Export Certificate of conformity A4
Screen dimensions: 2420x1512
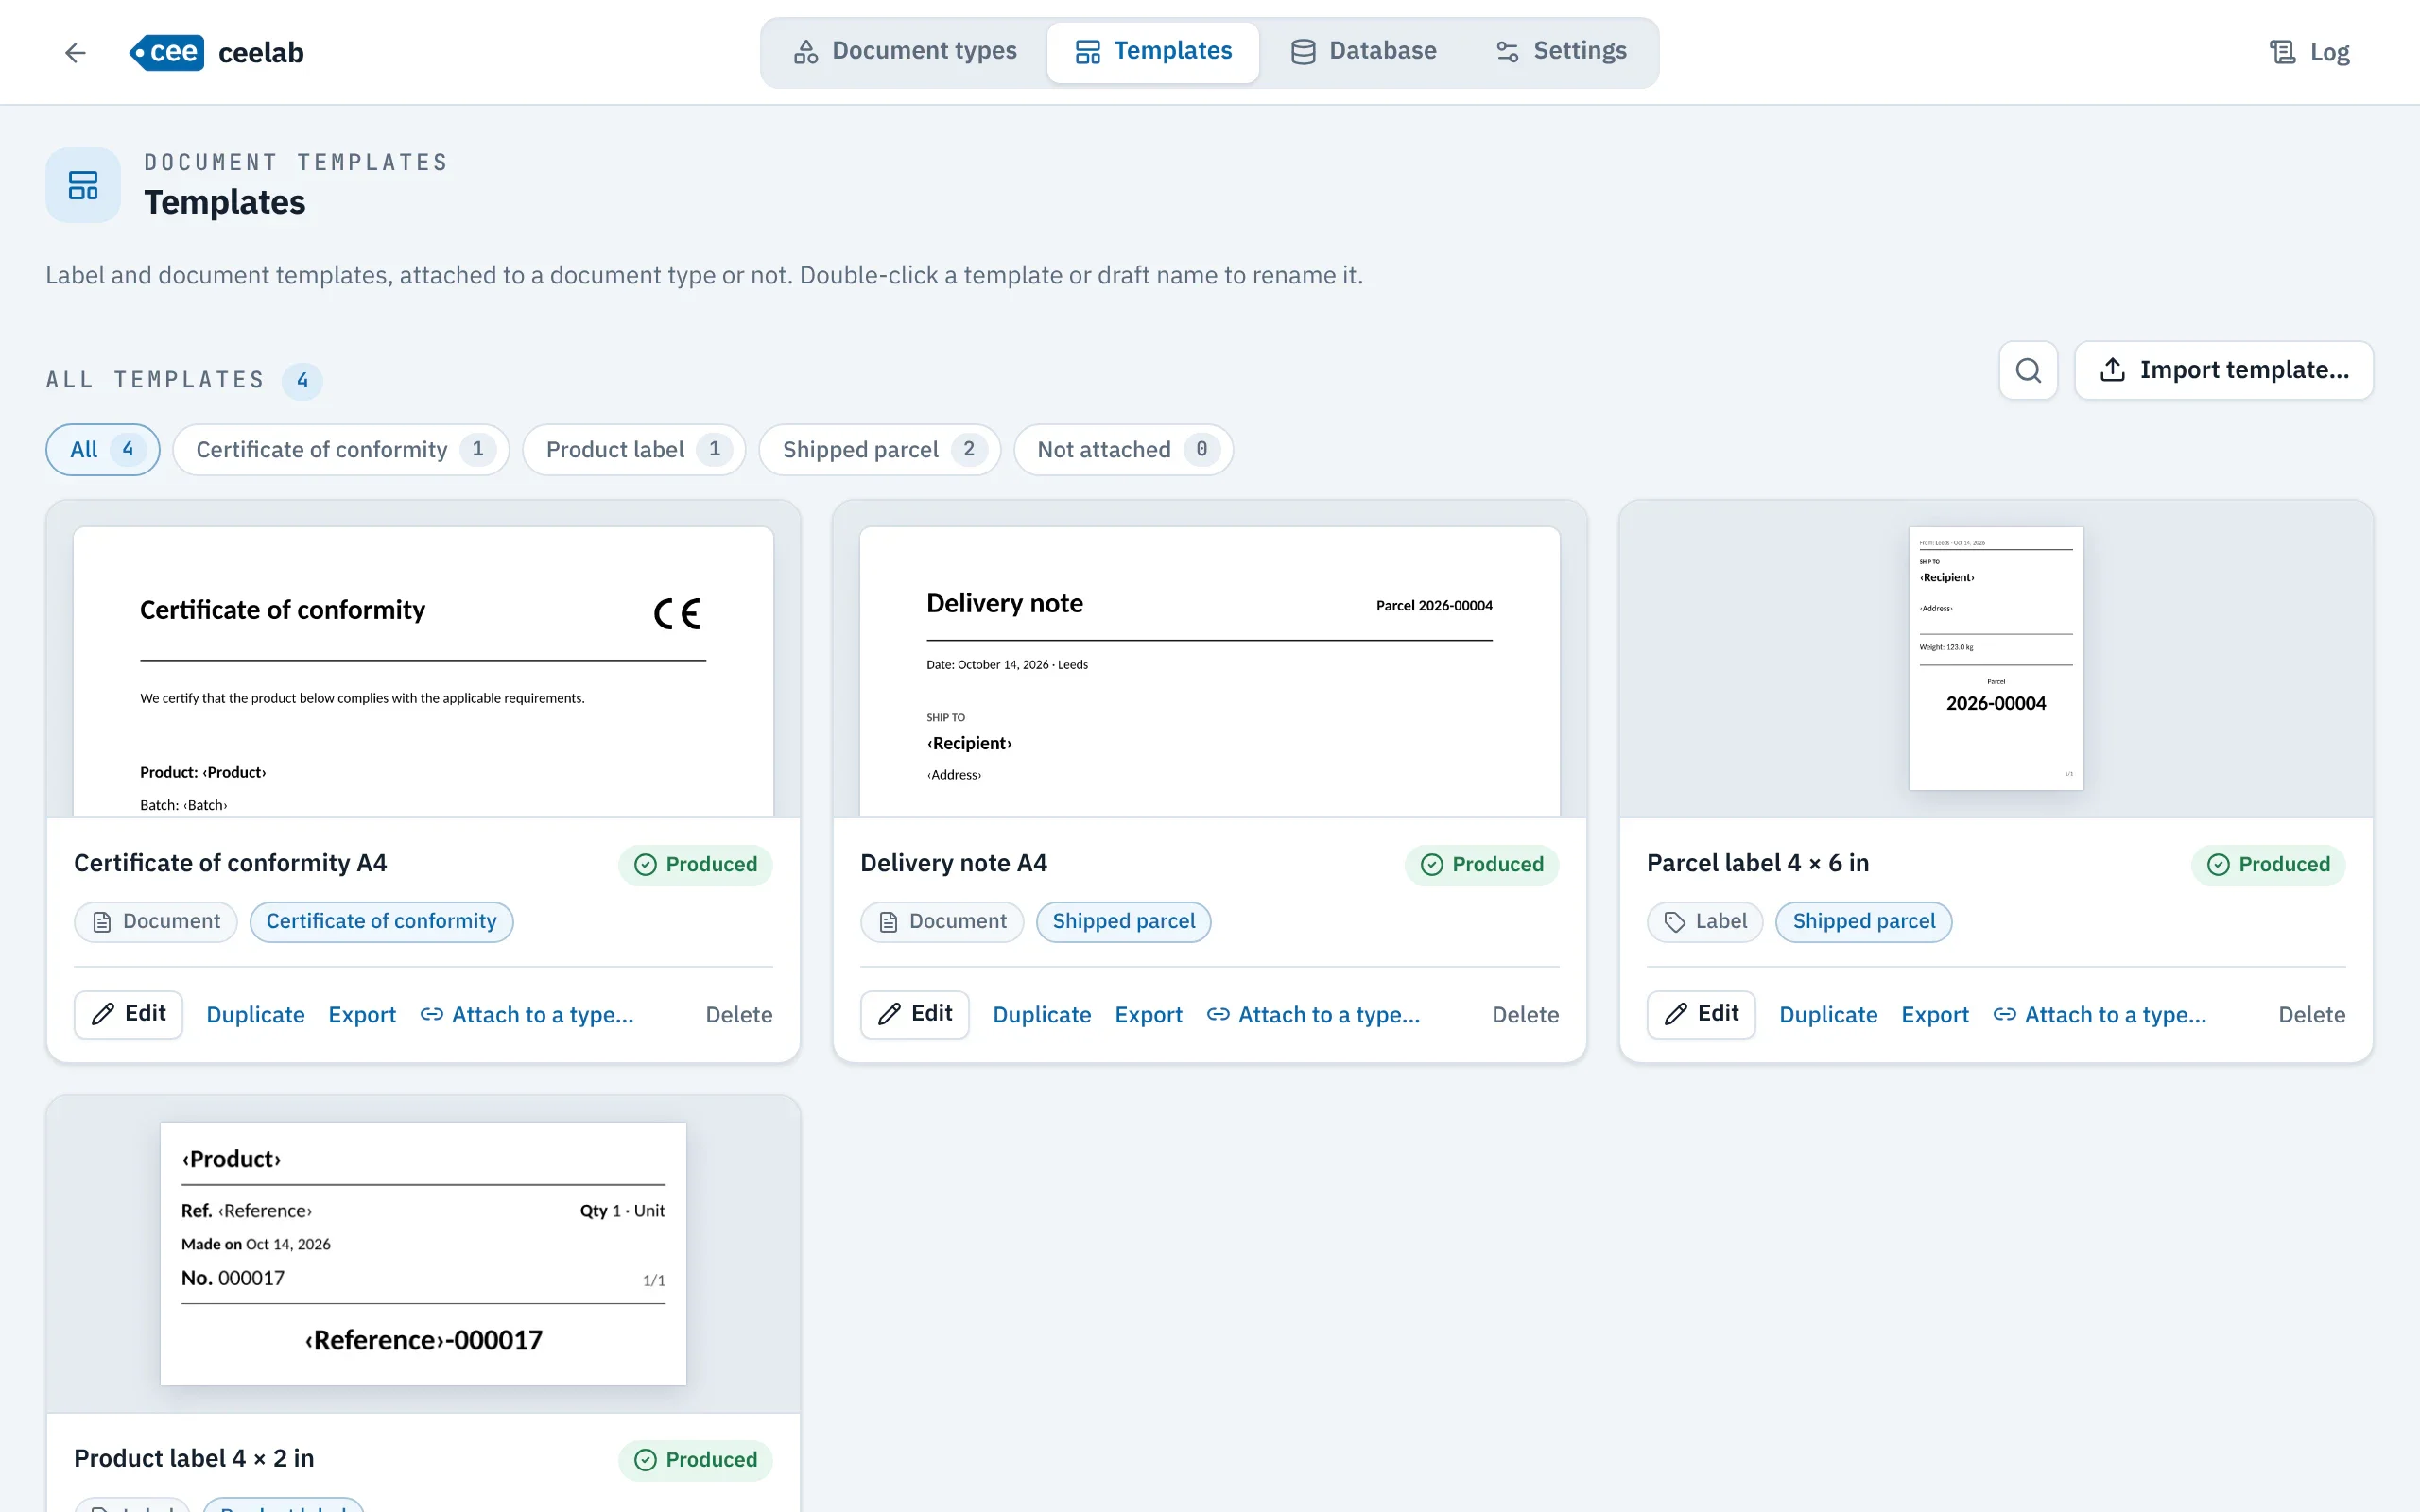tap(362, 1015)
